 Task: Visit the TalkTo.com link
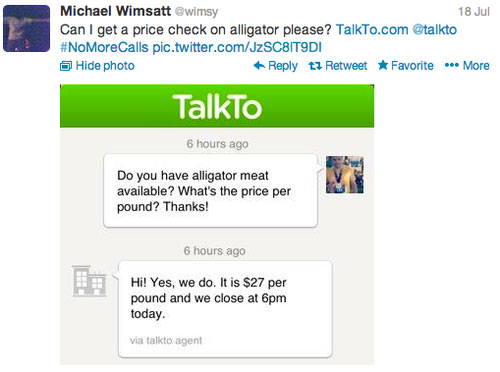point(372,30)
